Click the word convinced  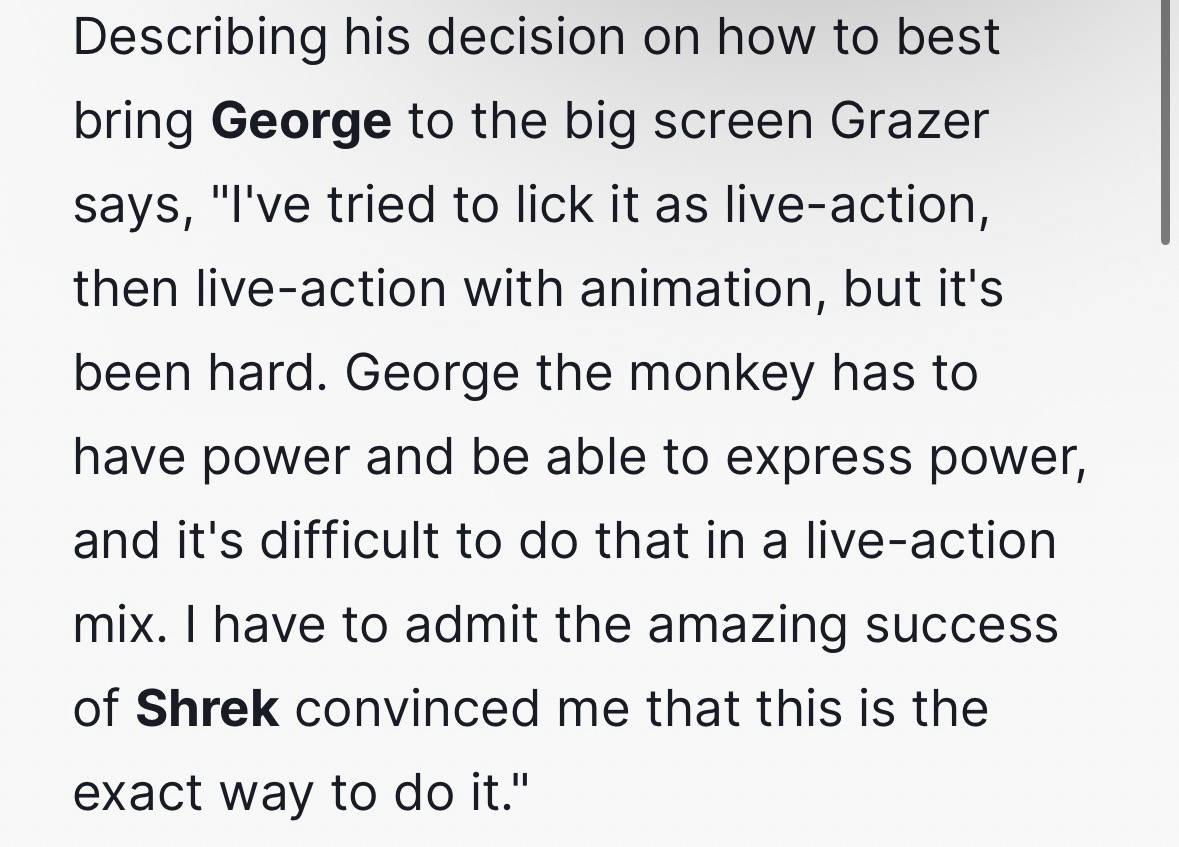click(419, 709)
